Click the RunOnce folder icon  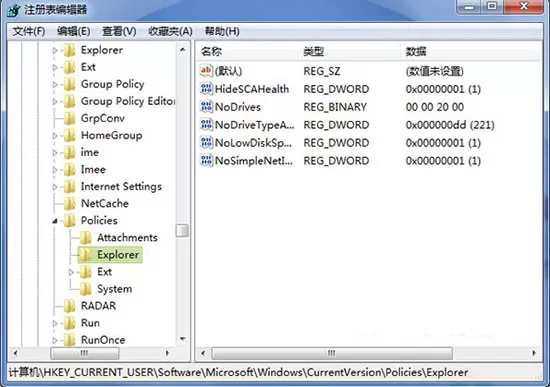pyautogui.click(x=70, y=340)
